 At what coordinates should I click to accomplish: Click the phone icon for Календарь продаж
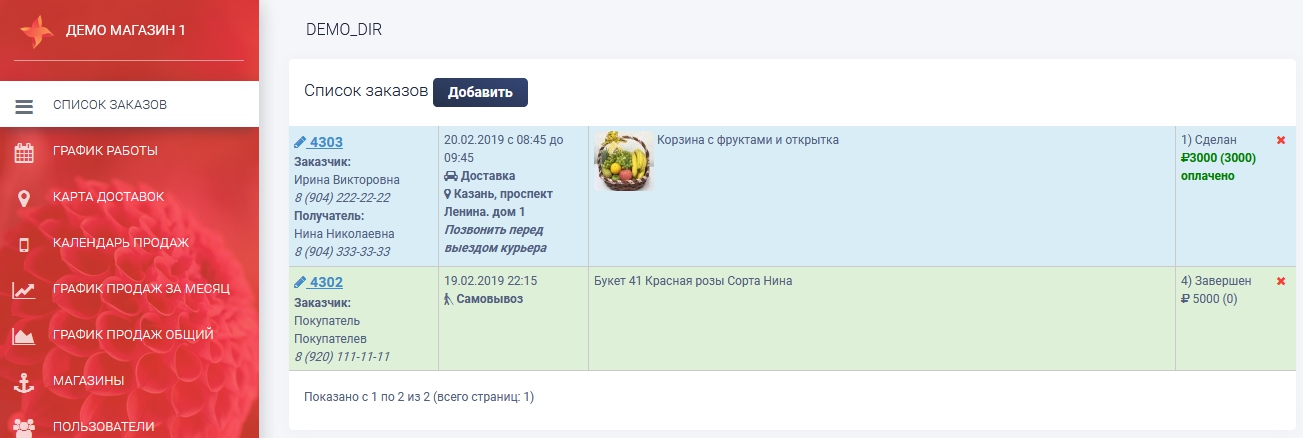tap(24, 243)
